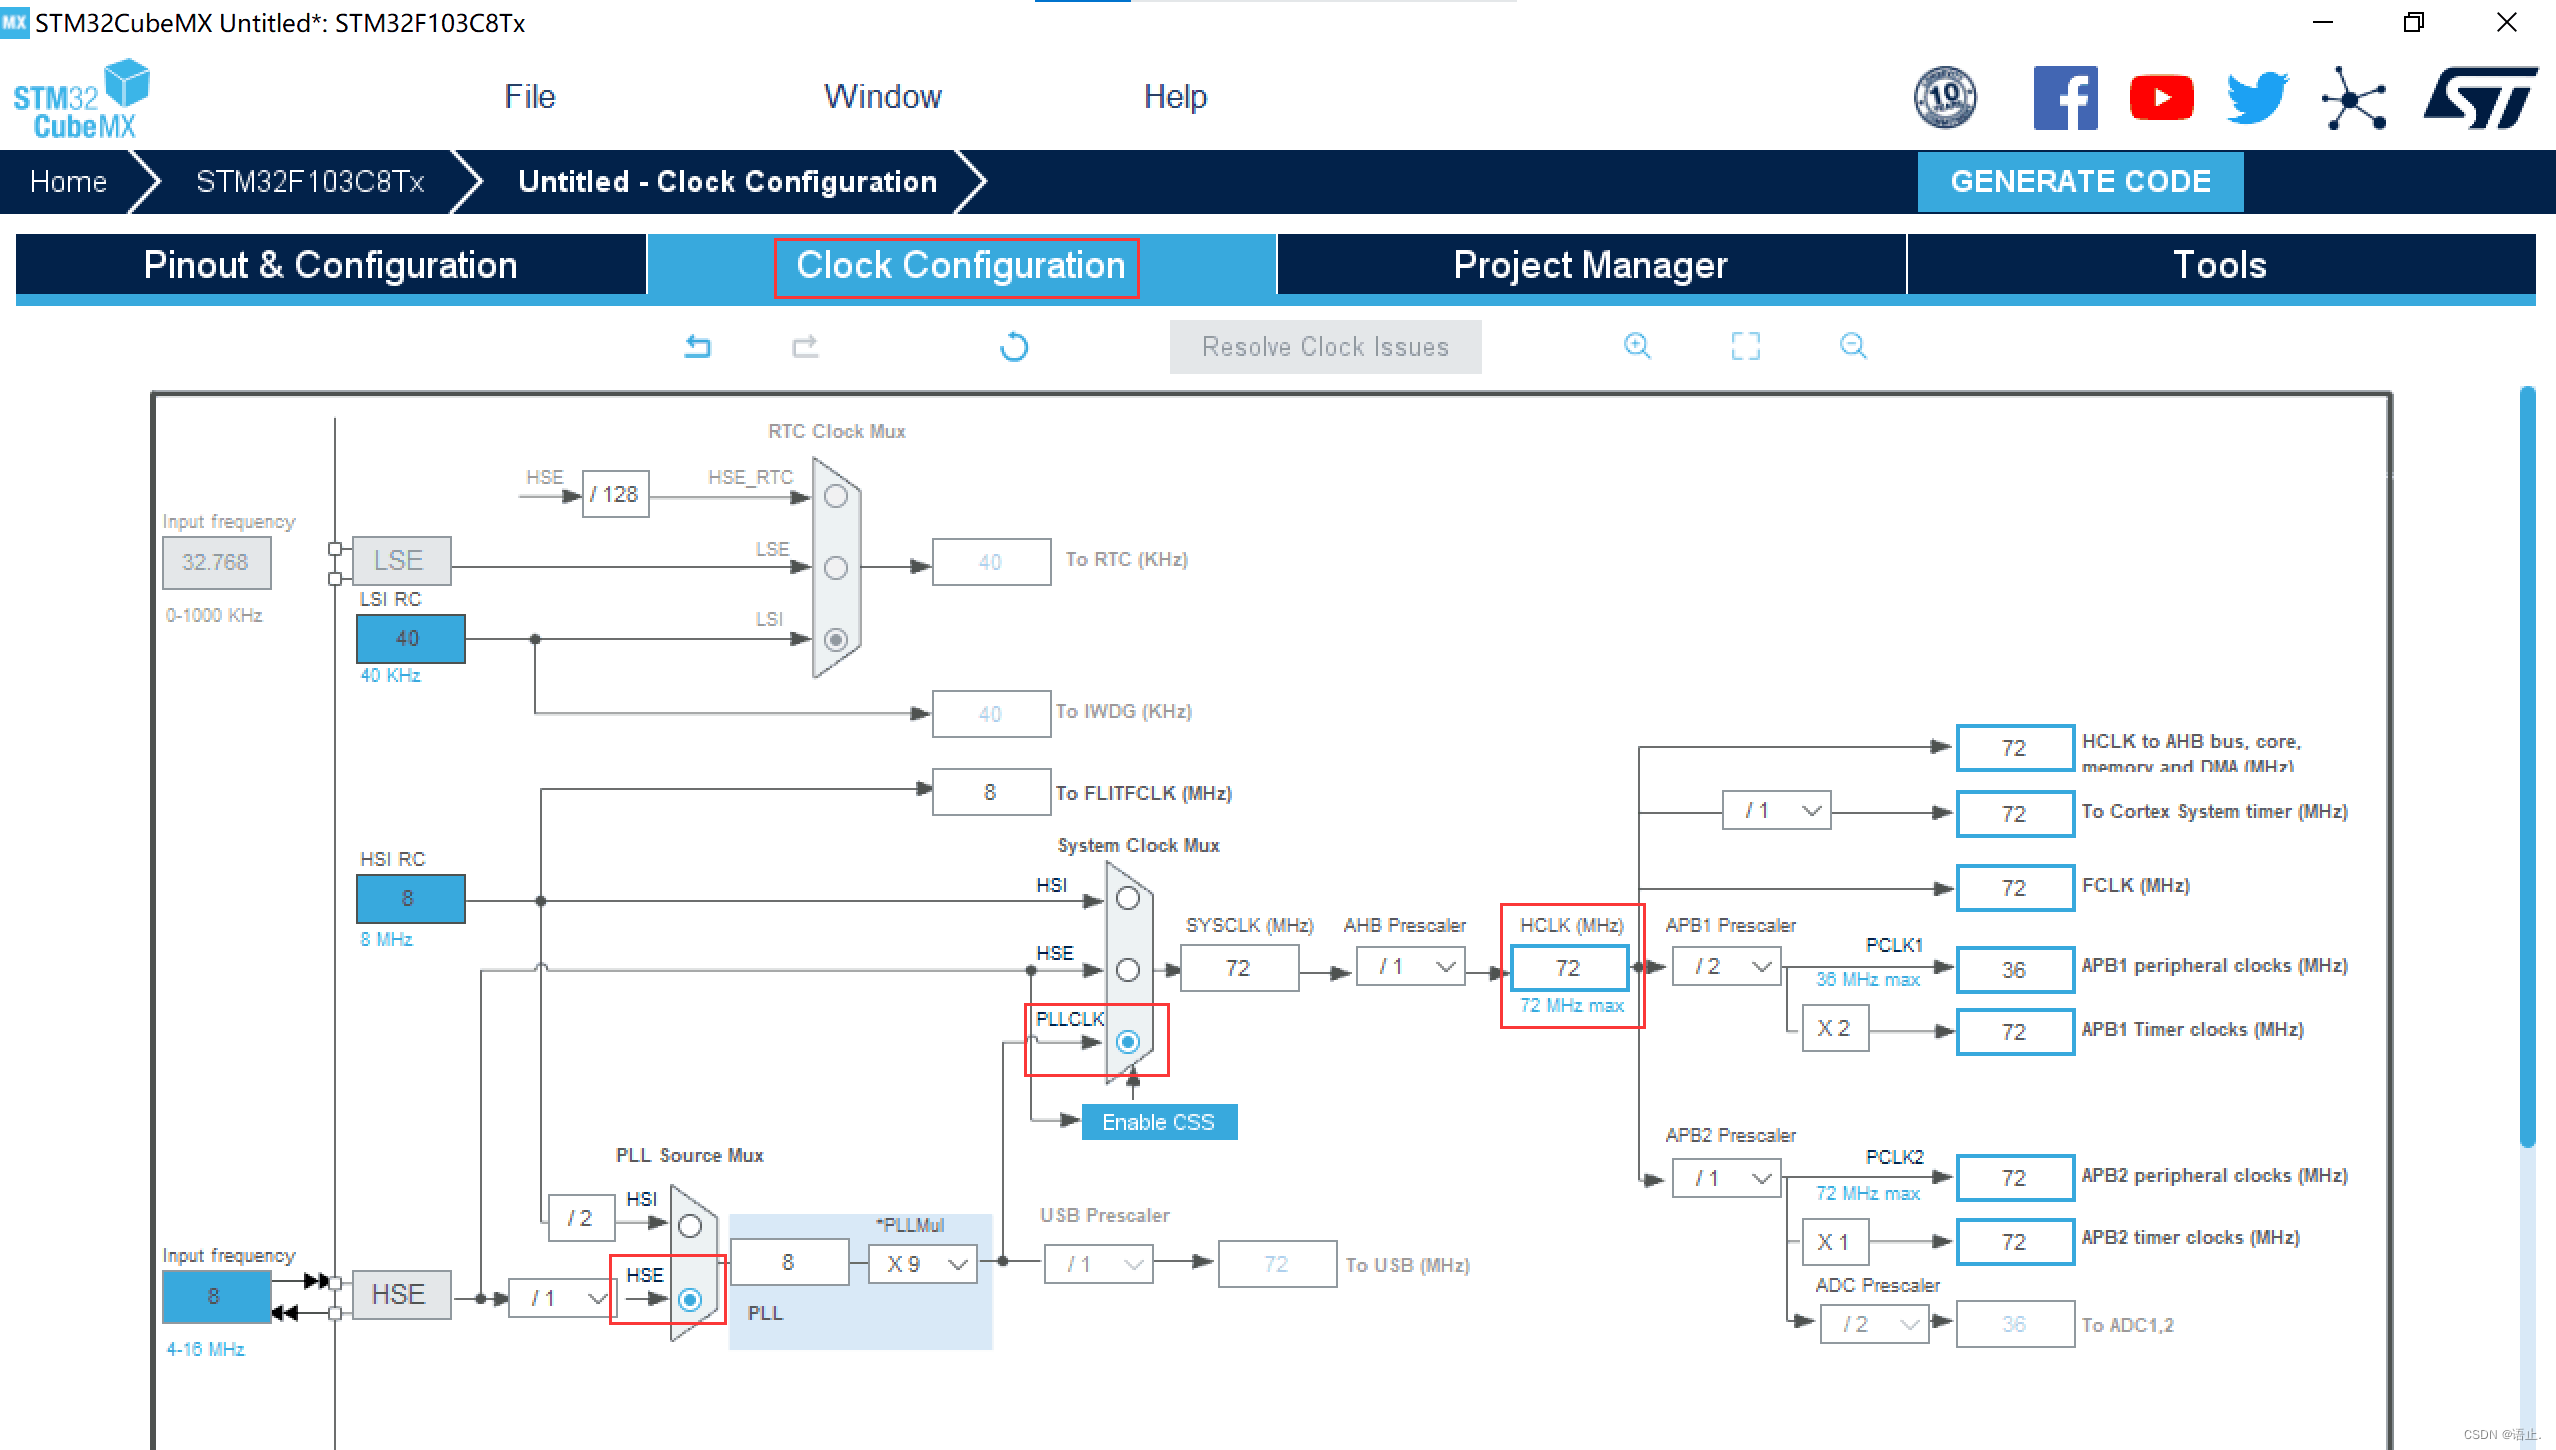Click the Enable CSS button

point(1158,1122)
